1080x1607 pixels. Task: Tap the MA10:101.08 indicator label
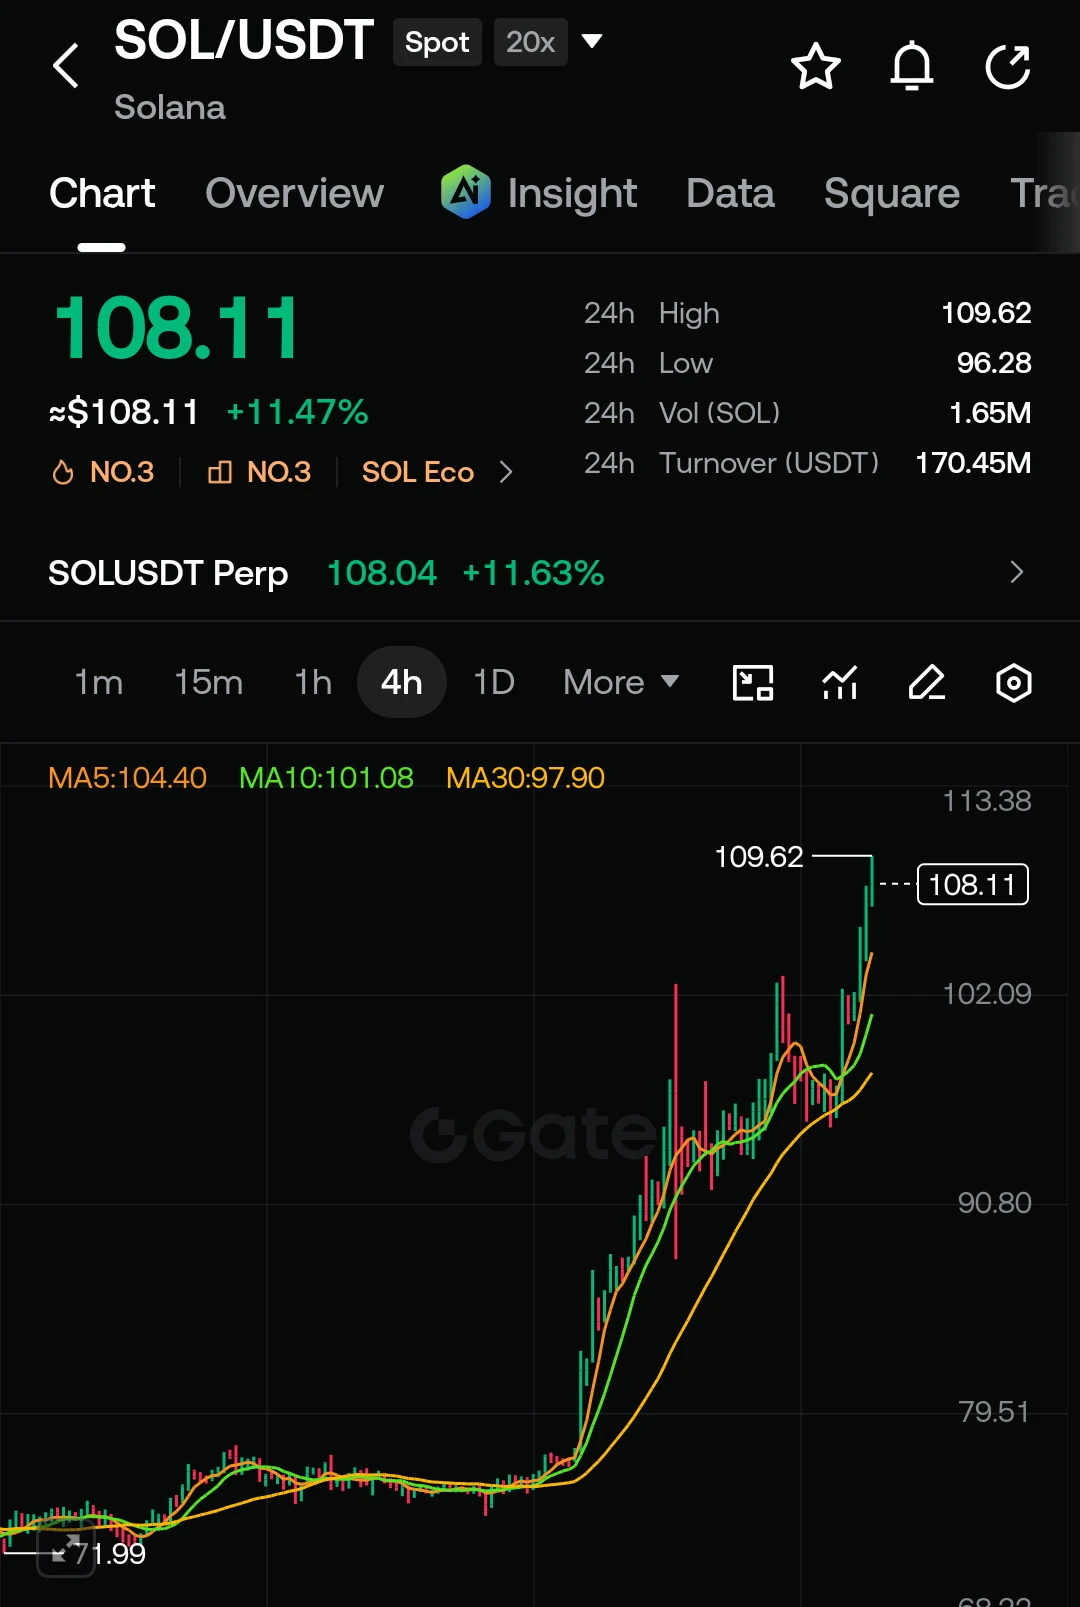[x=326, y=777]
